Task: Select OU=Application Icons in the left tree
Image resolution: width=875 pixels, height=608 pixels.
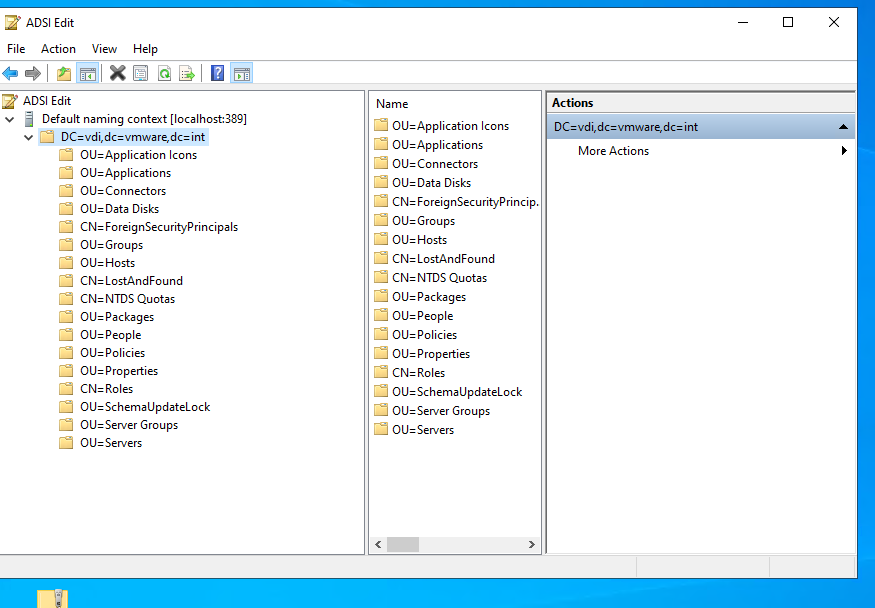Action: click(138, 155)
